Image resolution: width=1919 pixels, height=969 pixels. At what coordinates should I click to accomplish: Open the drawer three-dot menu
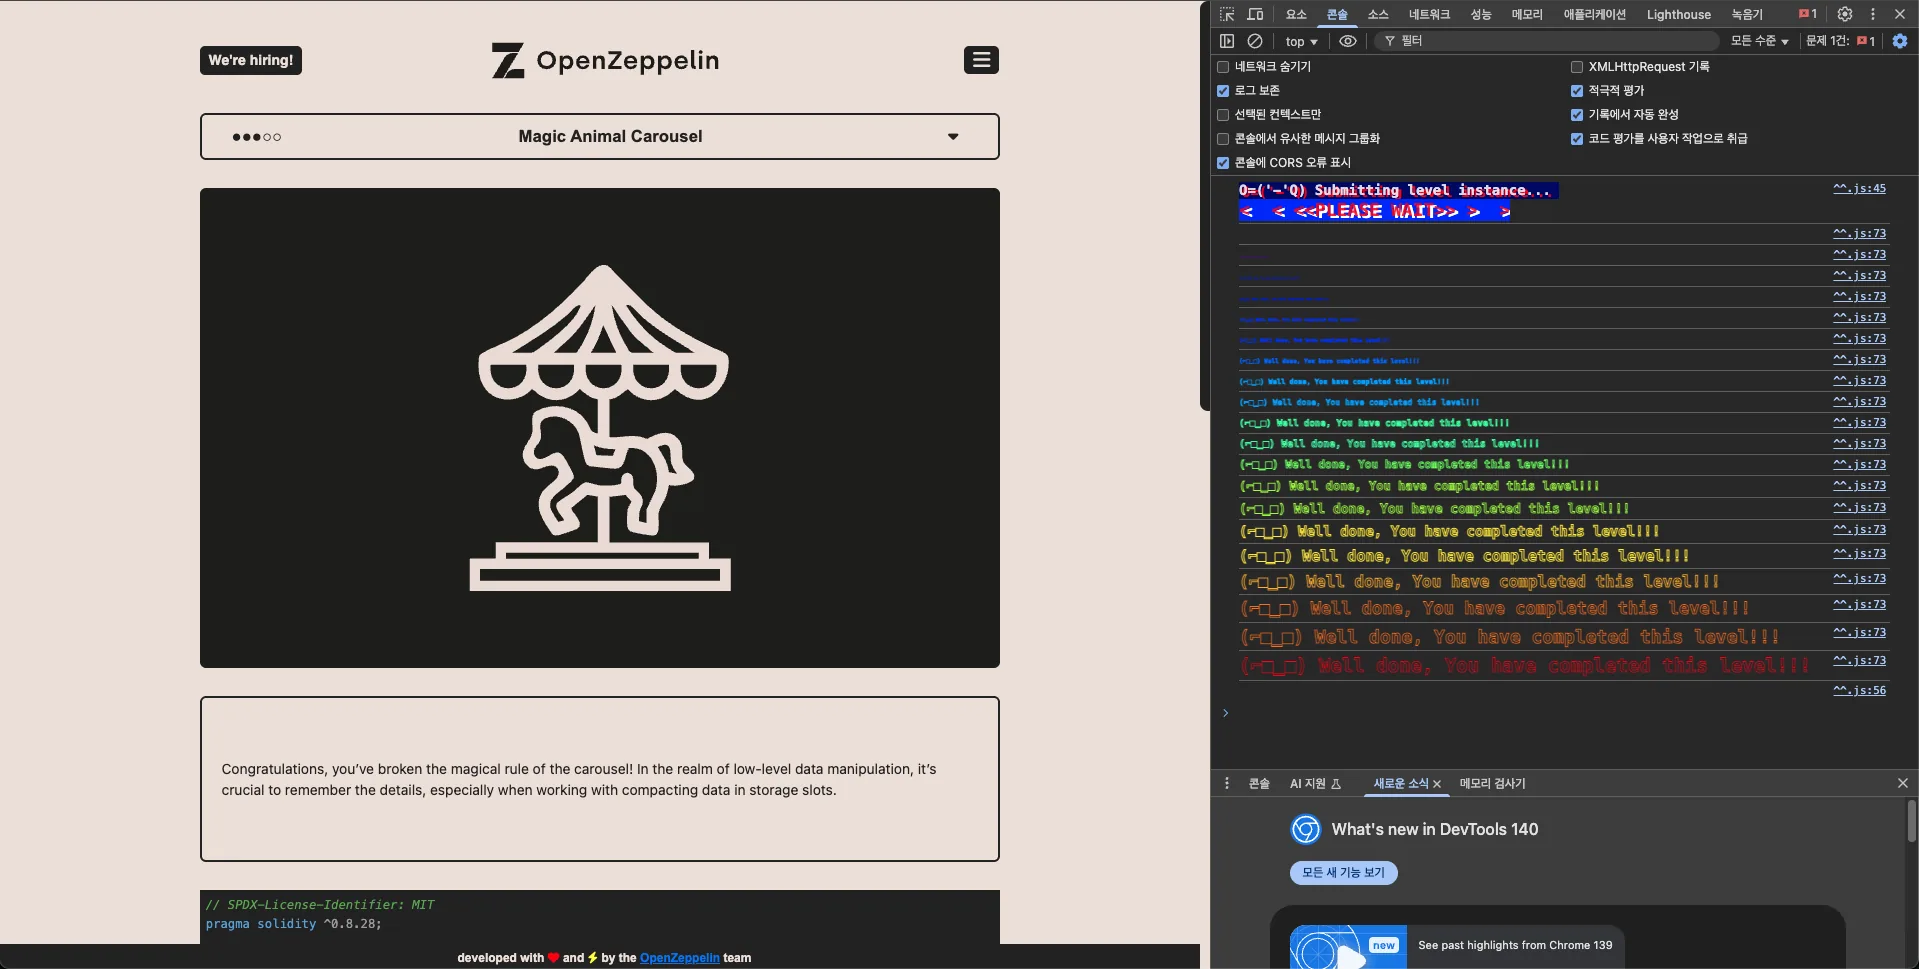[x=1227, y=783]
